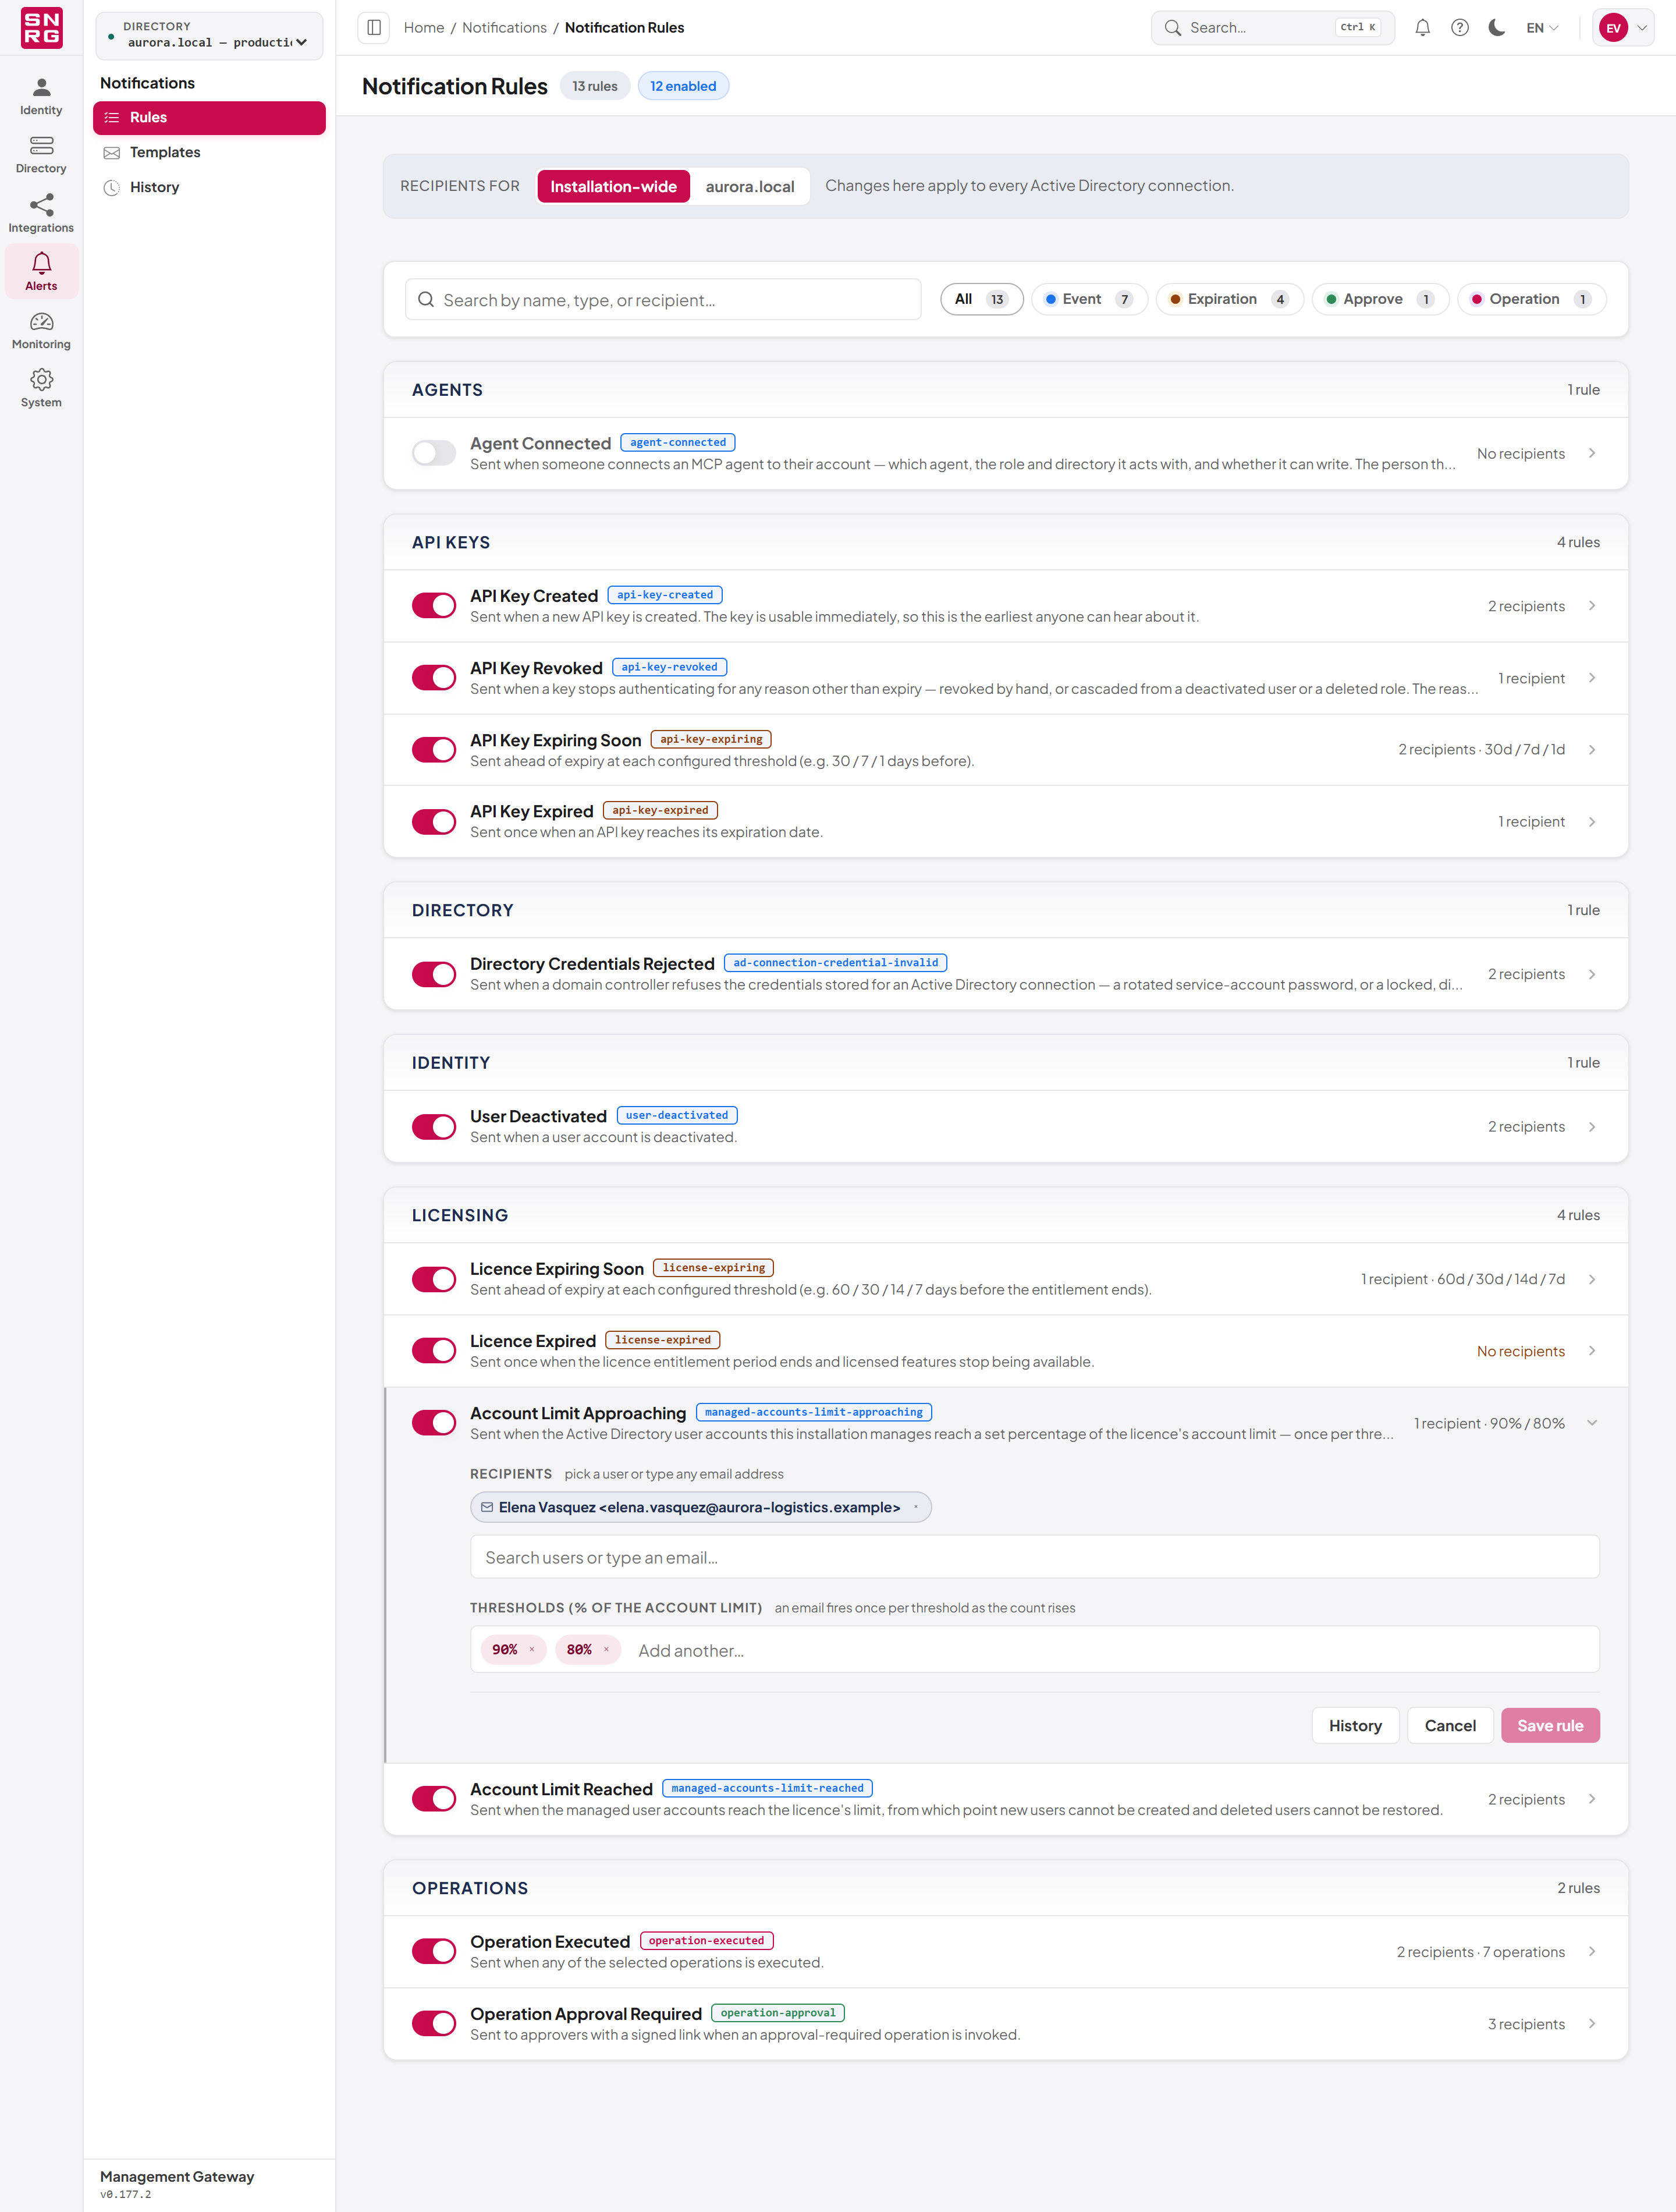Select Rules in Notifications menu
The image size is (1676, 2212).
point(209,117)
